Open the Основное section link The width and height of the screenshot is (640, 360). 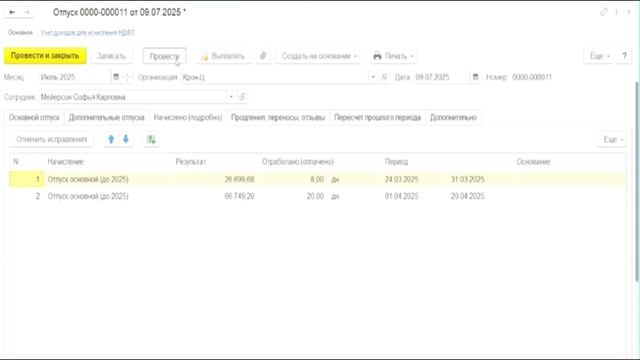point(20,33)
